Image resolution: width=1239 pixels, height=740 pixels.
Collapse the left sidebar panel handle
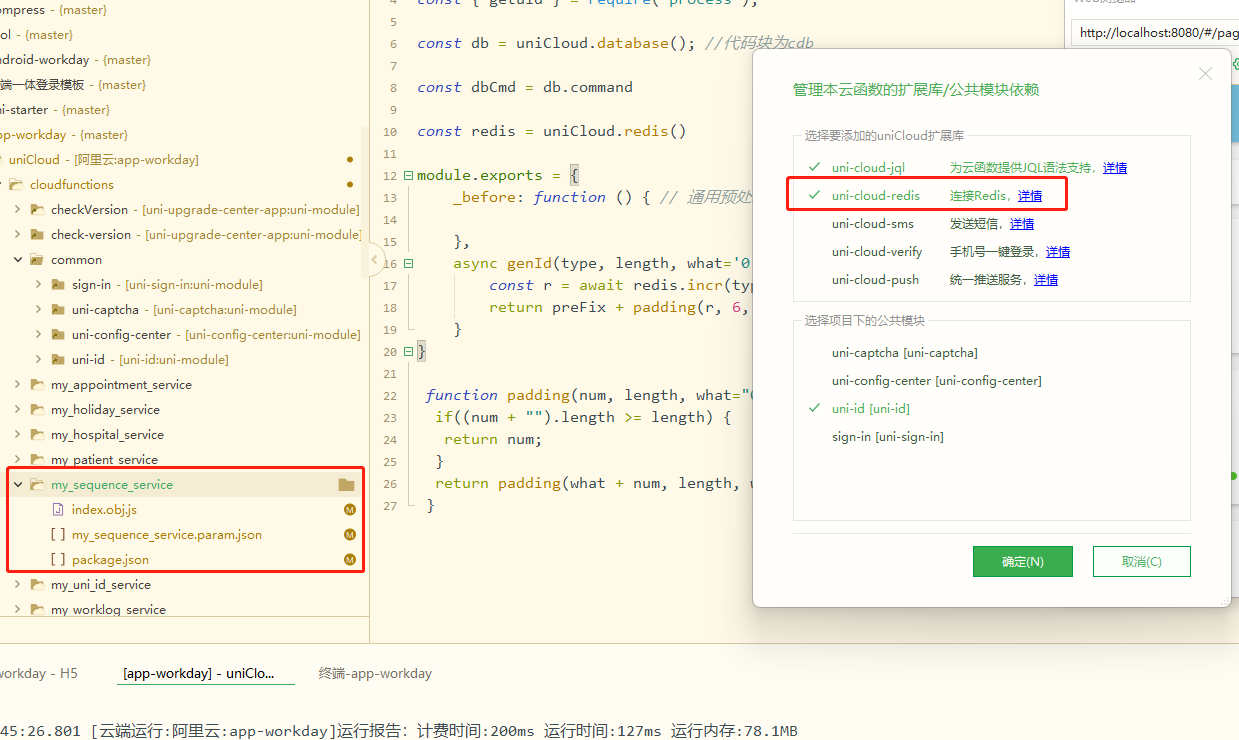point(375,260)
